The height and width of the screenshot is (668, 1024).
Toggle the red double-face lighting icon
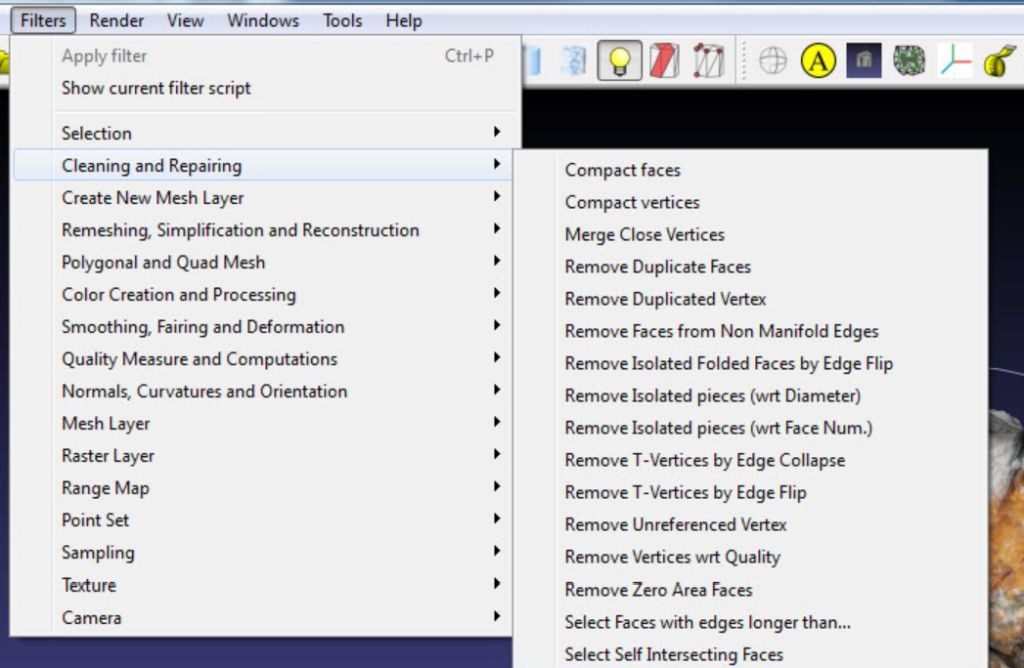[x=664, y=61]
